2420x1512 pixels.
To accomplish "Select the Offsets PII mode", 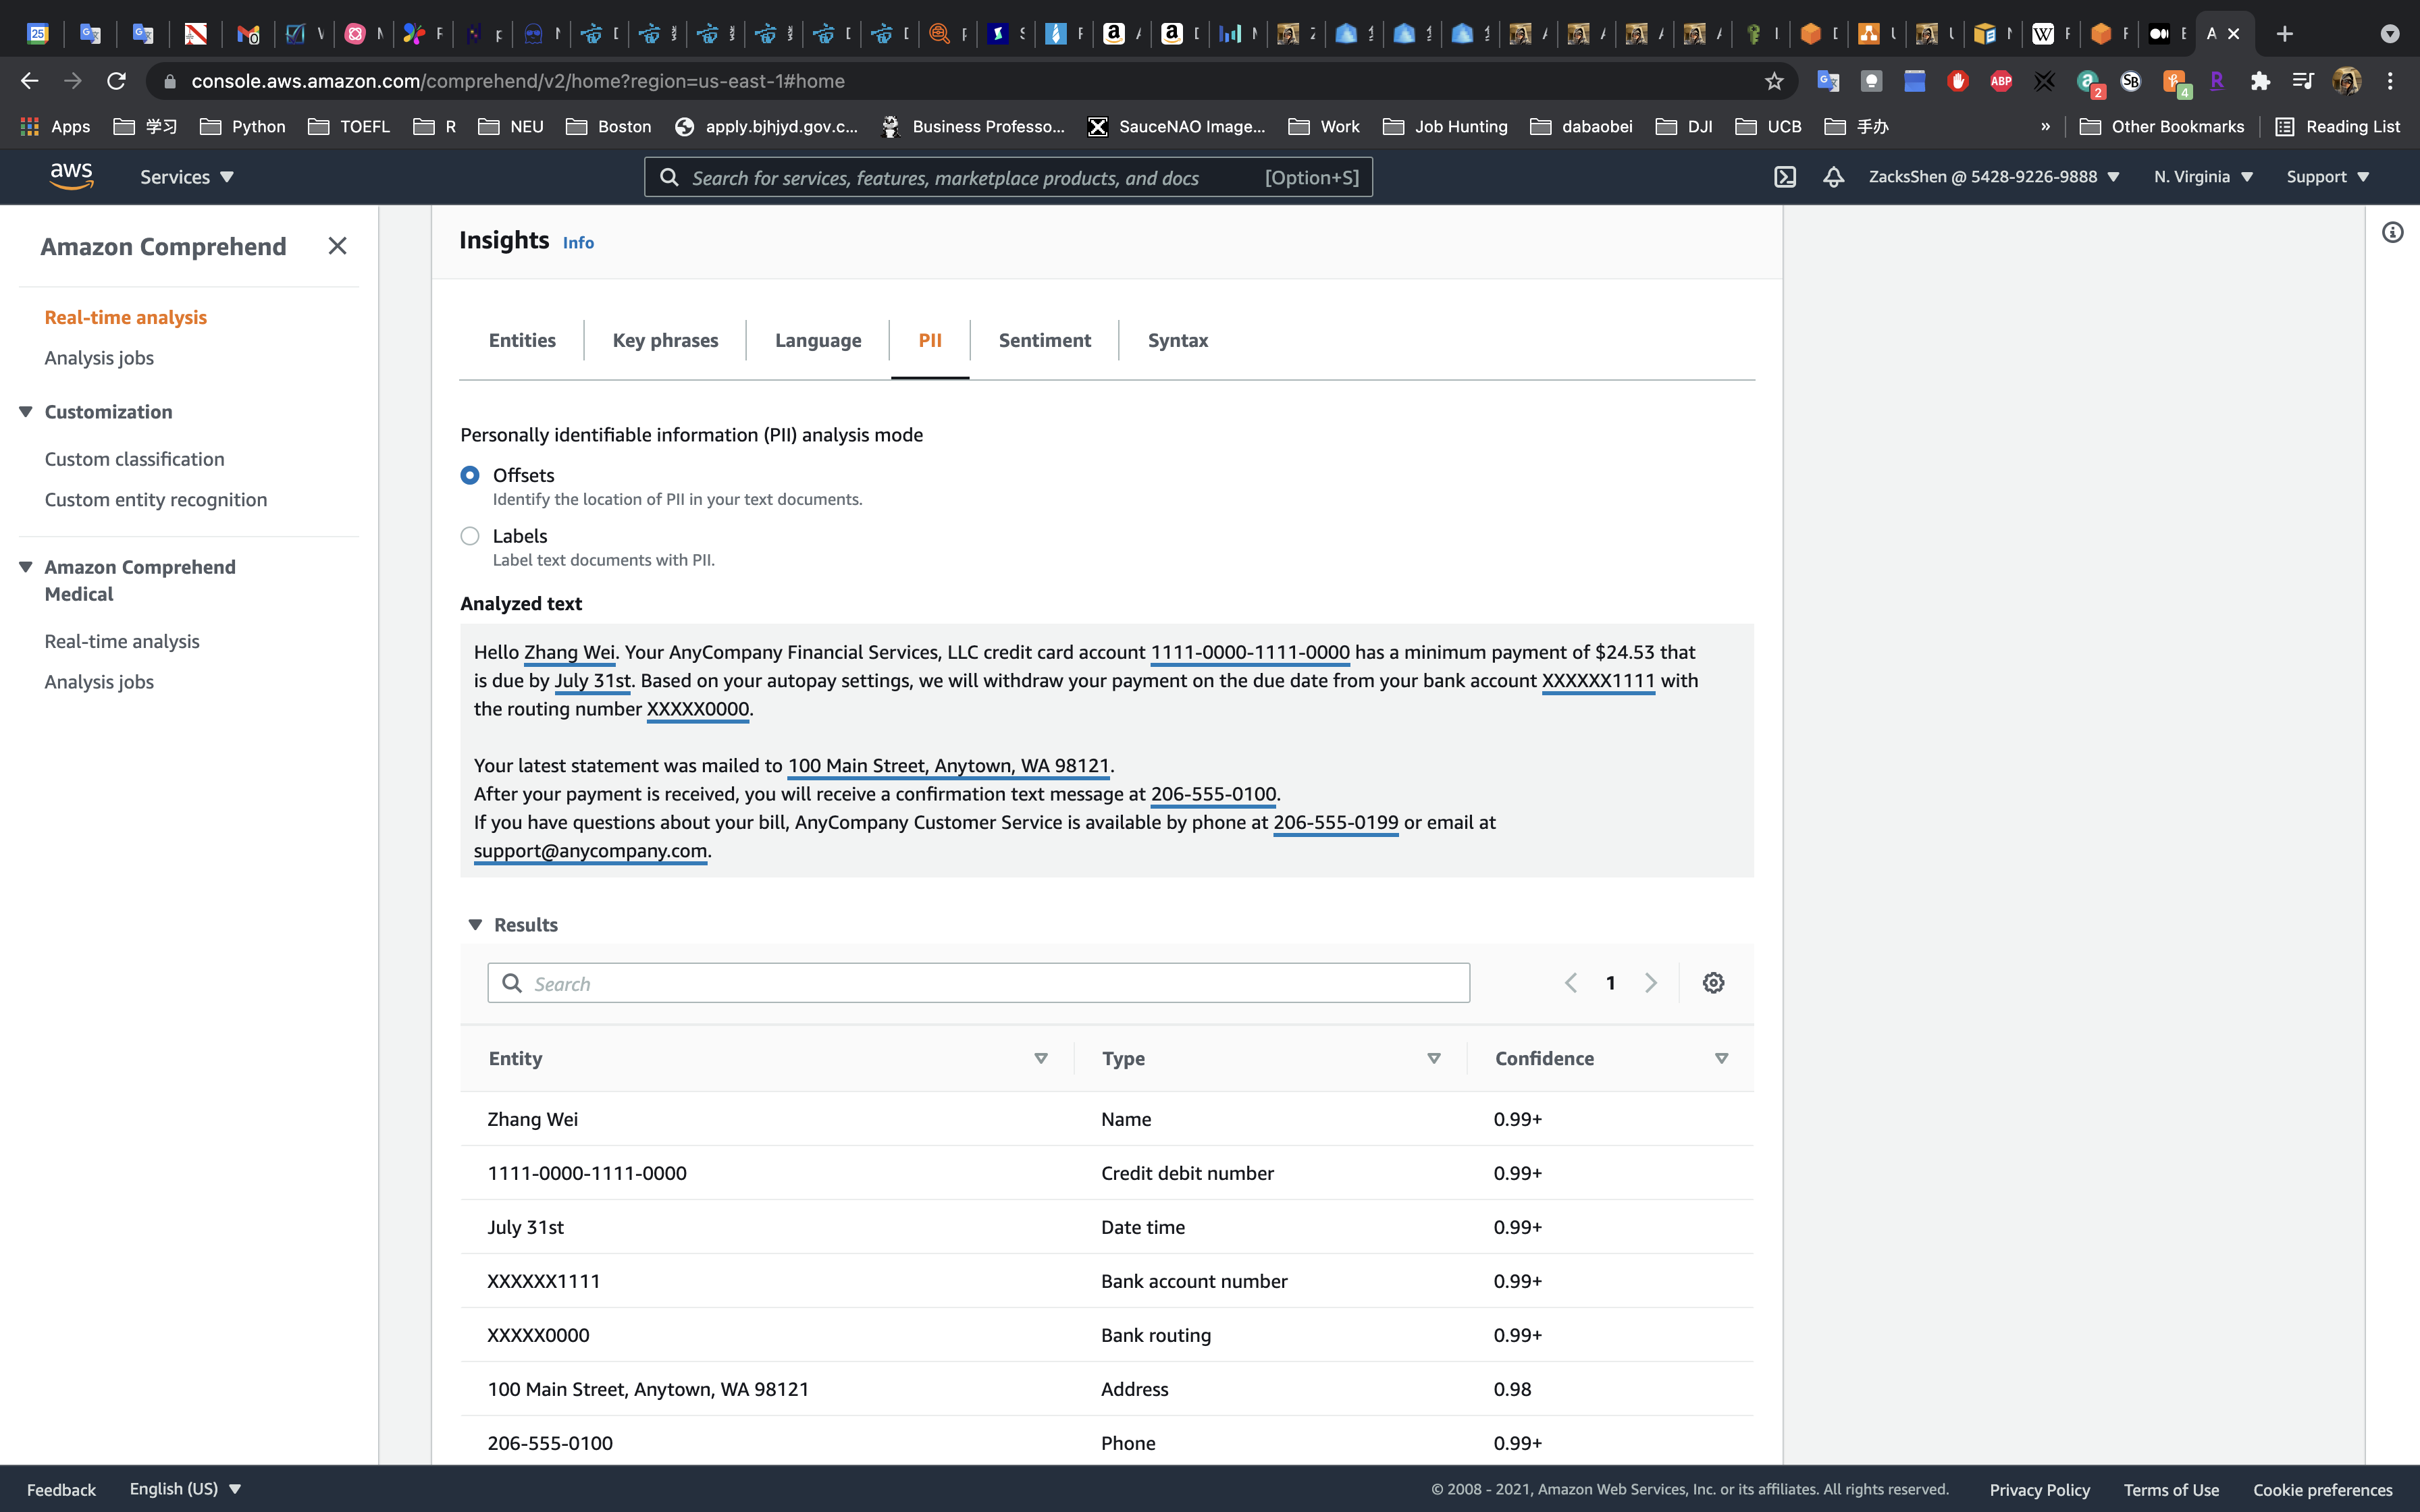I will pos(470,475).
